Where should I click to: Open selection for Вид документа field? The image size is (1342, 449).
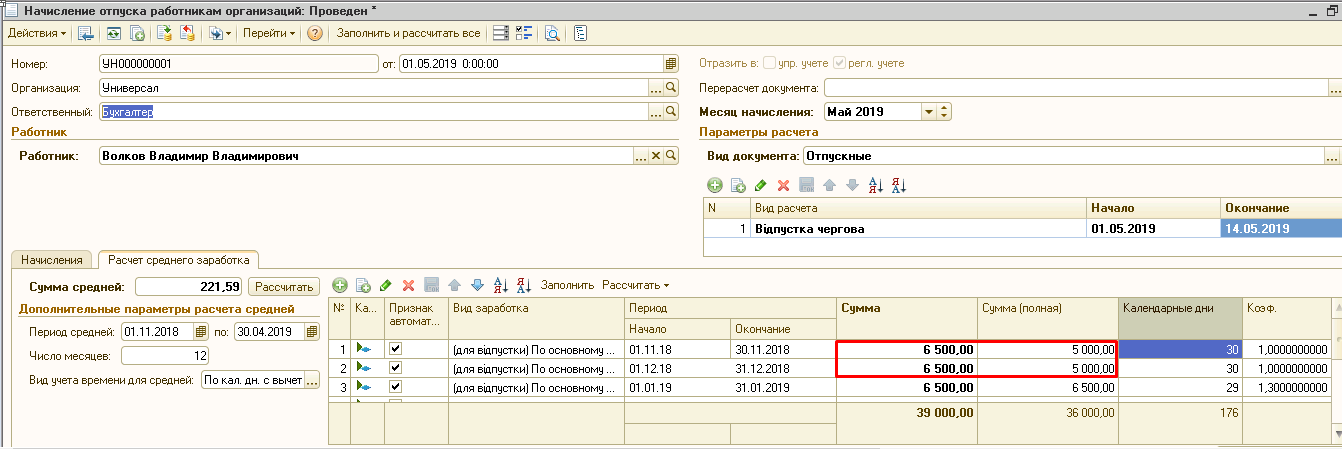tap(1332, 156)
